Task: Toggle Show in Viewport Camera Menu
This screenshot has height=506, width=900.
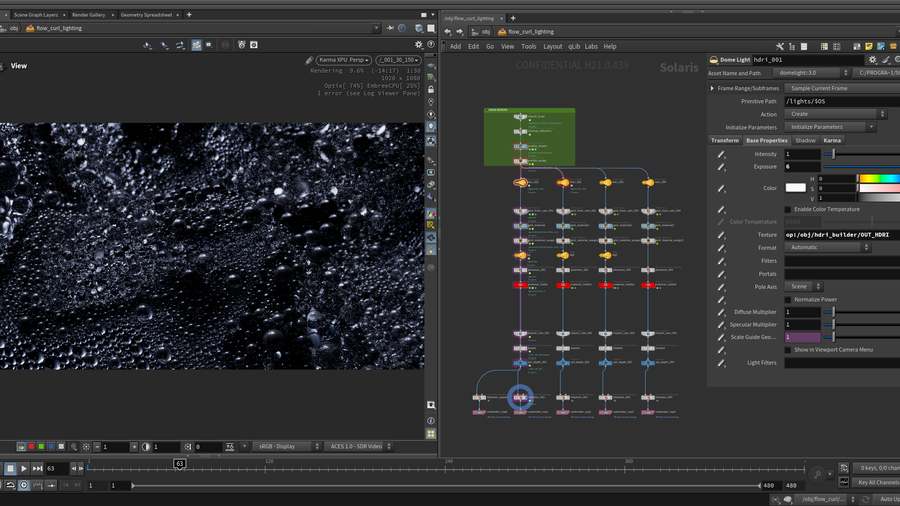Action: pyautogui.click(x=788, y=350)
